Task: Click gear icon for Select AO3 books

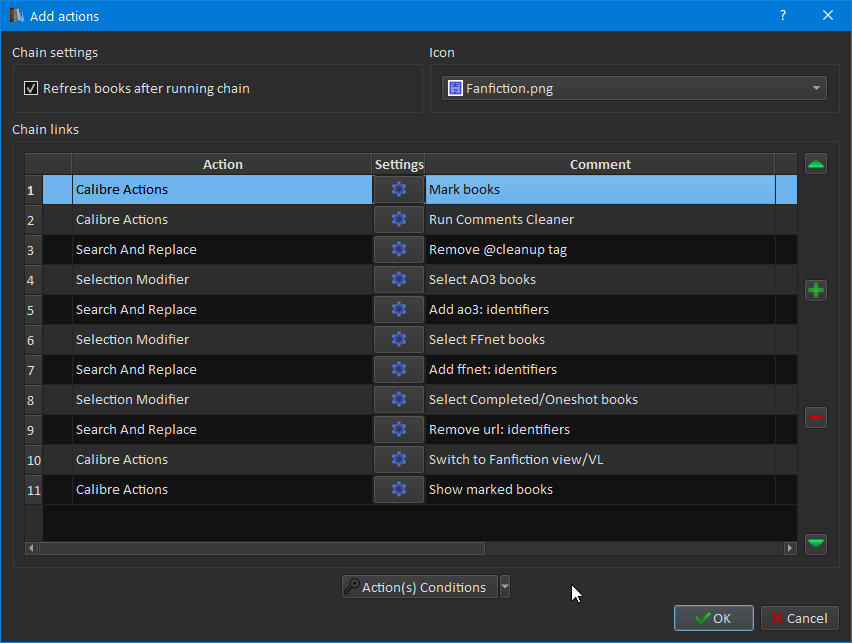Action: coord(399,280)
